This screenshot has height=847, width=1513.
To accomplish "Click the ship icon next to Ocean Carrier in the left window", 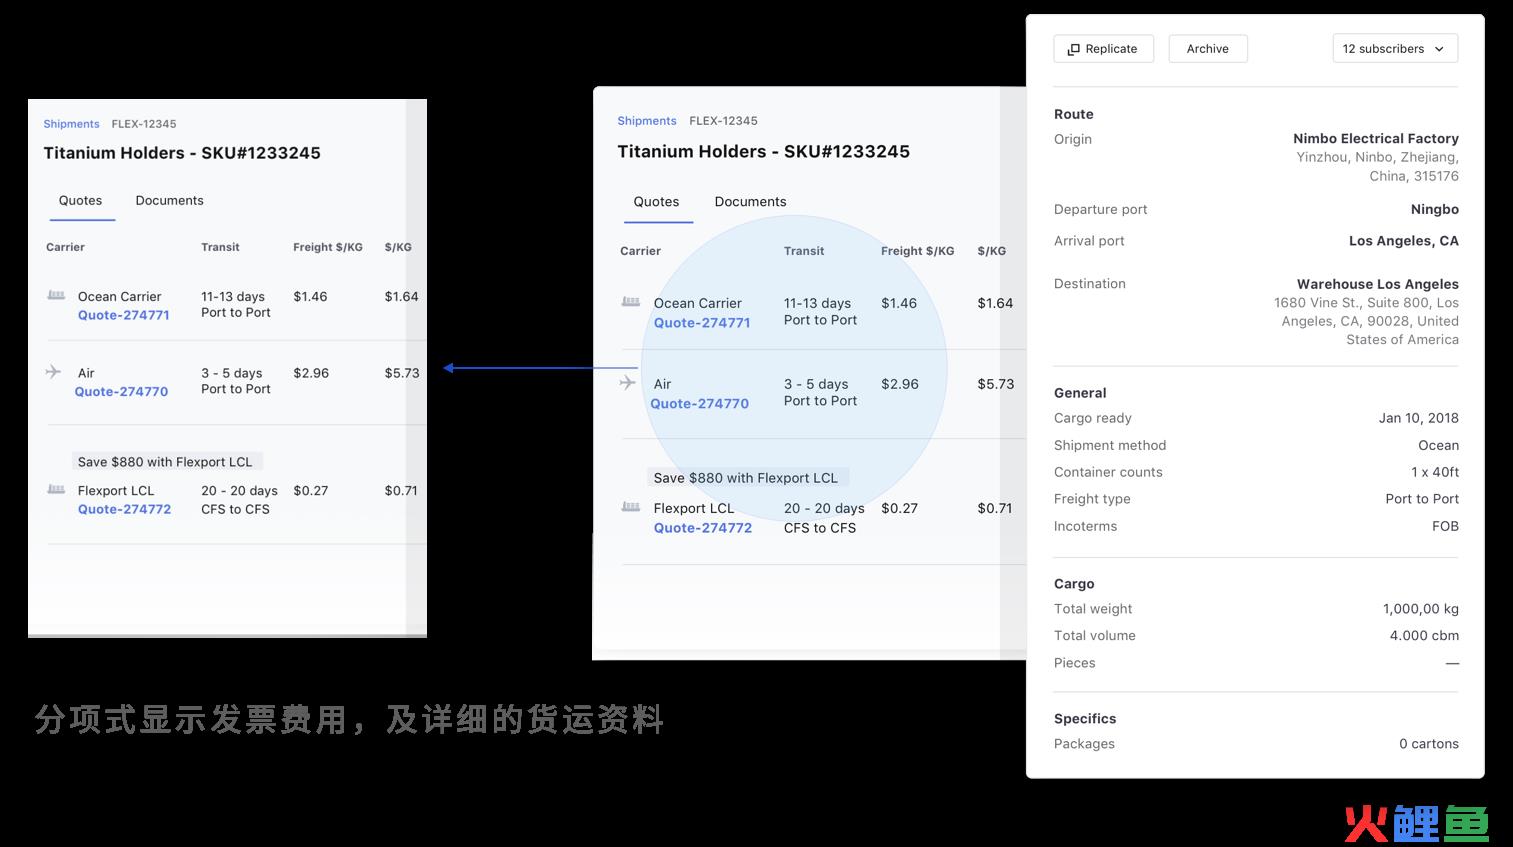I will 56,296.
